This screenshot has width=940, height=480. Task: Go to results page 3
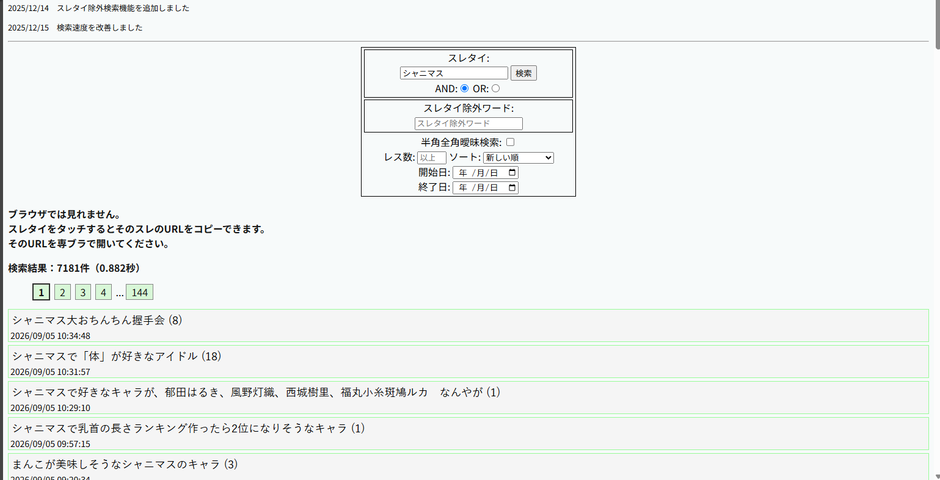click(83, 292)
